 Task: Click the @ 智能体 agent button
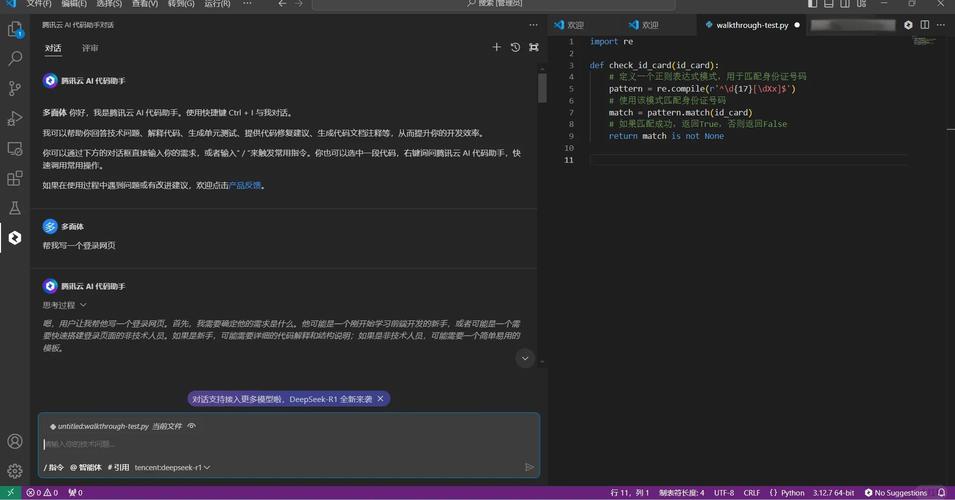pos(85,467)
